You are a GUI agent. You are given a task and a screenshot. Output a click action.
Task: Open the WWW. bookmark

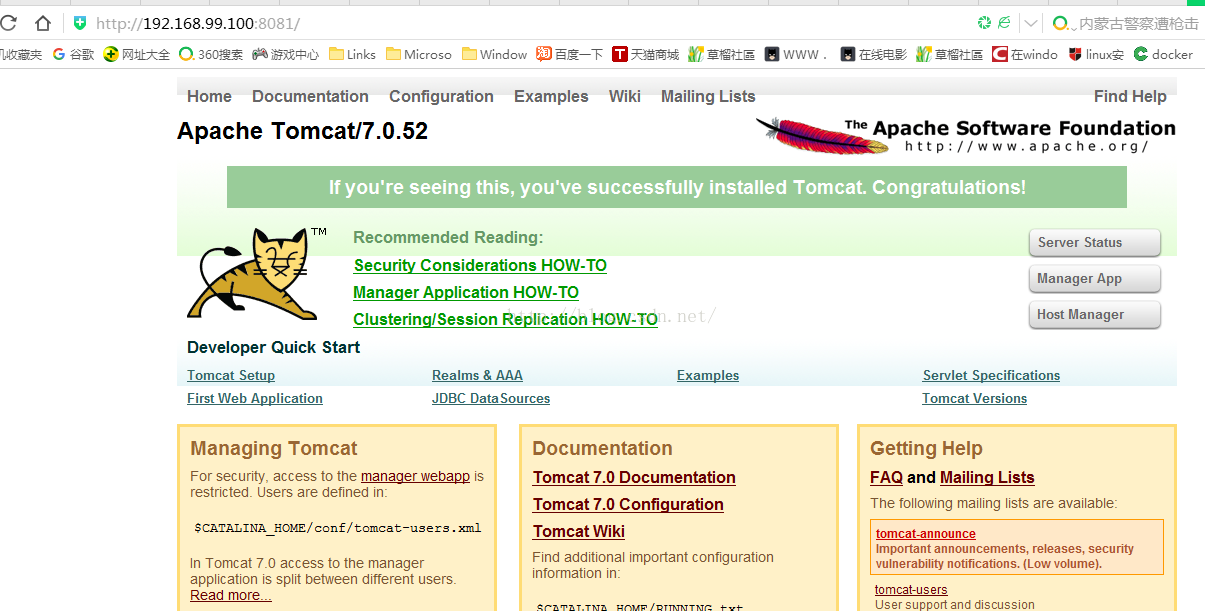click(797, 54)
